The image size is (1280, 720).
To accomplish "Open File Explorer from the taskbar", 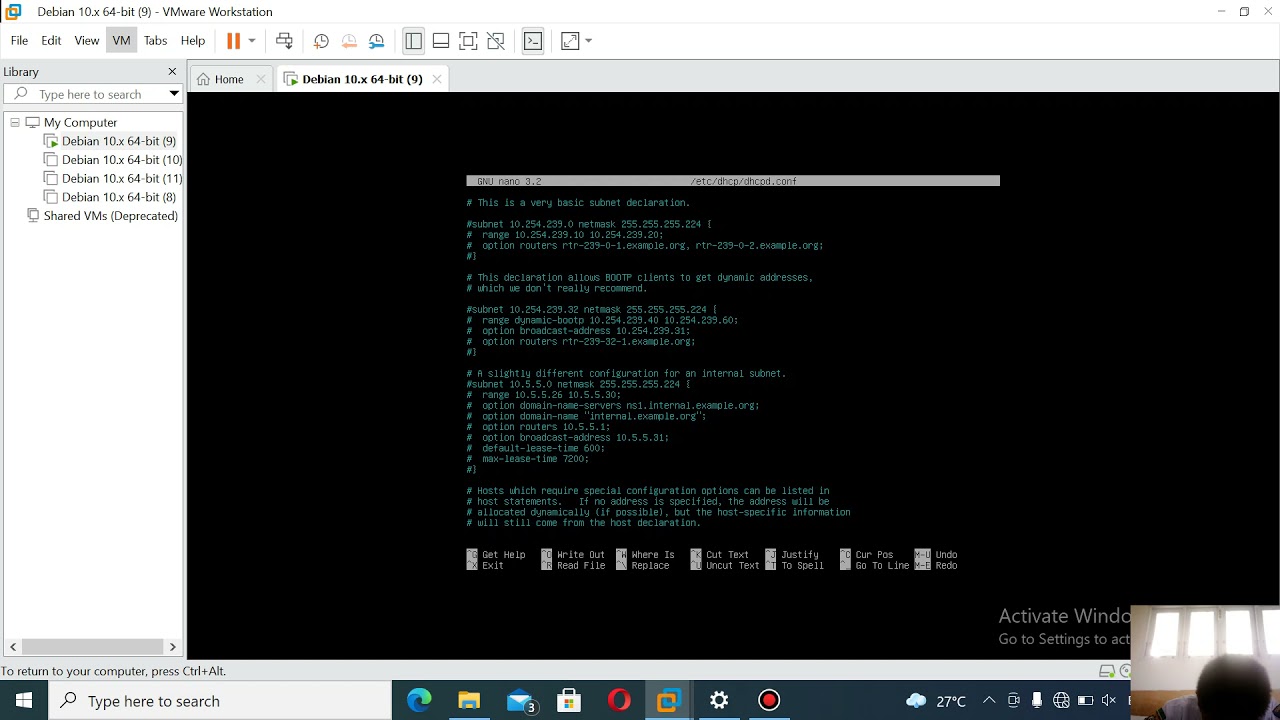I will [x=469, y=701].
